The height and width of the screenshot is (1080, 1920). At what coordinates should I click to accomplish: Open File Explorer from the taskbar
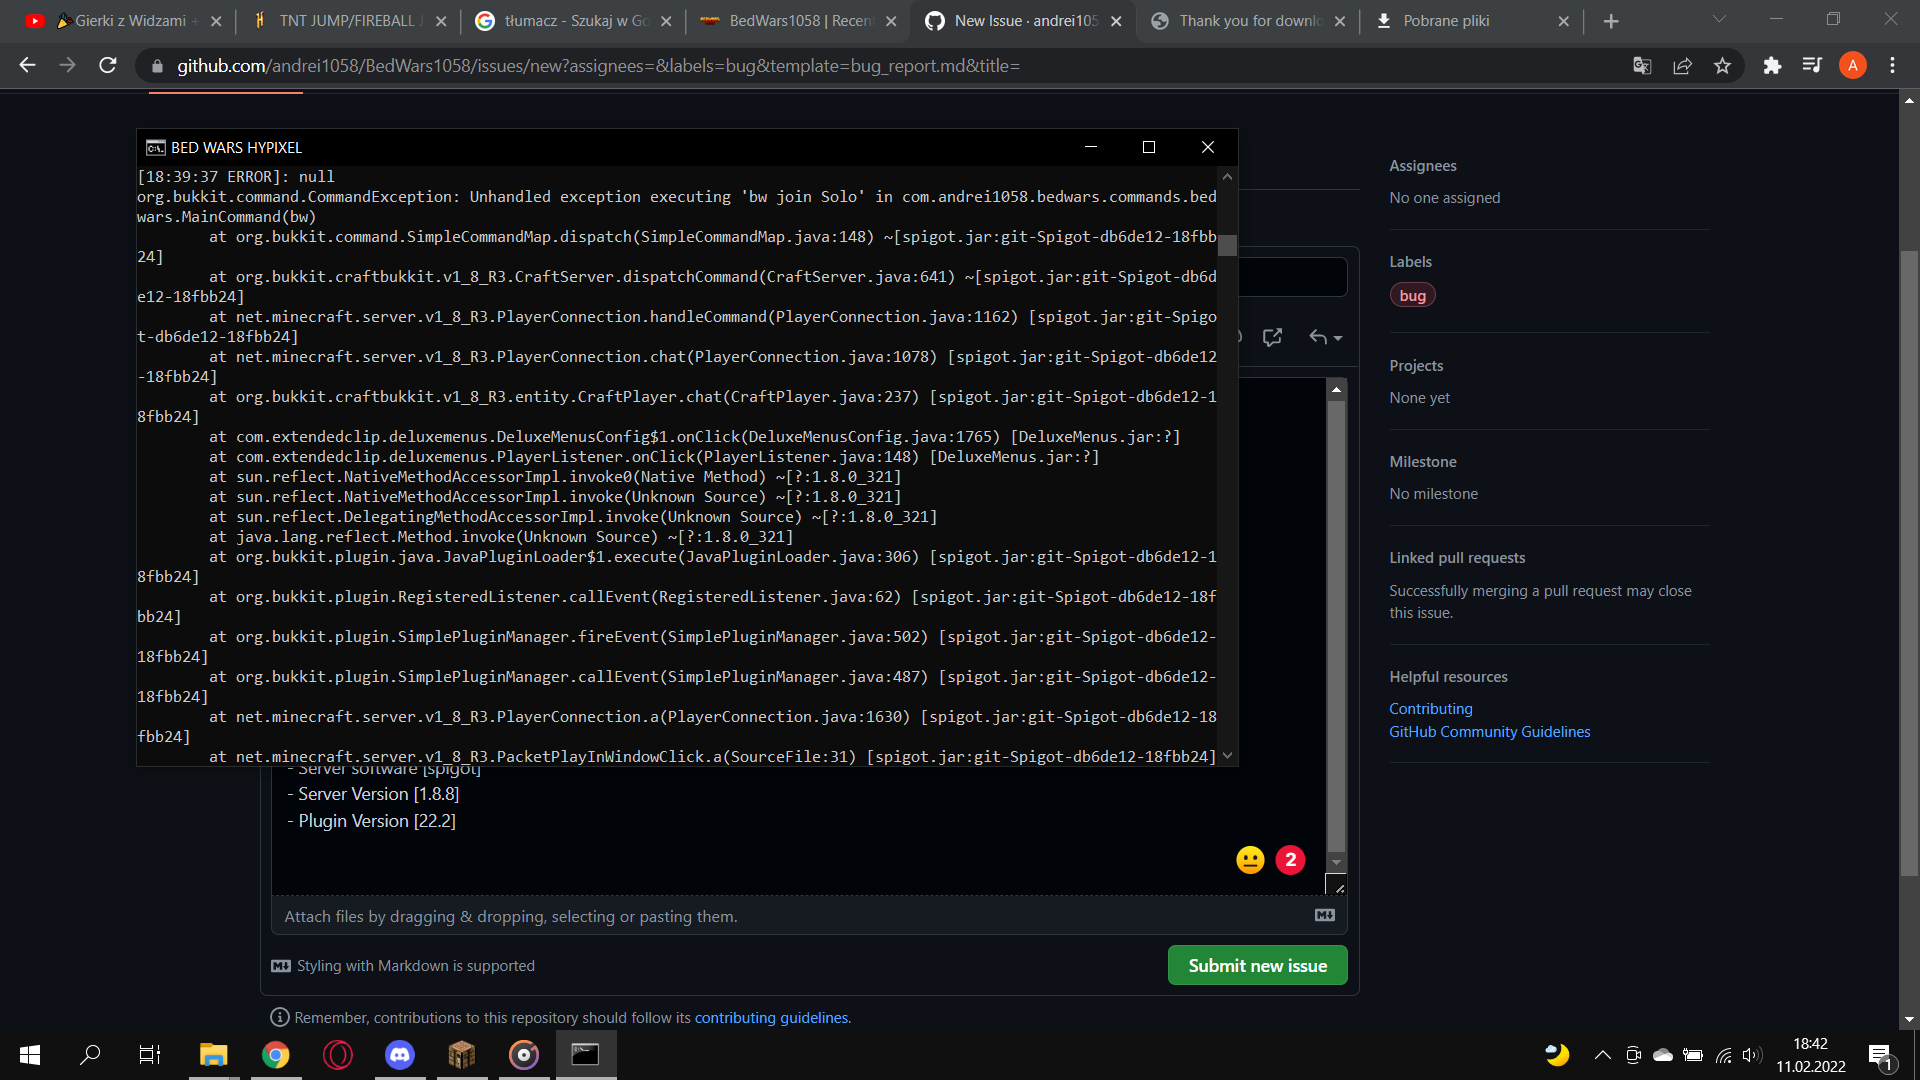coord(213,1054)
